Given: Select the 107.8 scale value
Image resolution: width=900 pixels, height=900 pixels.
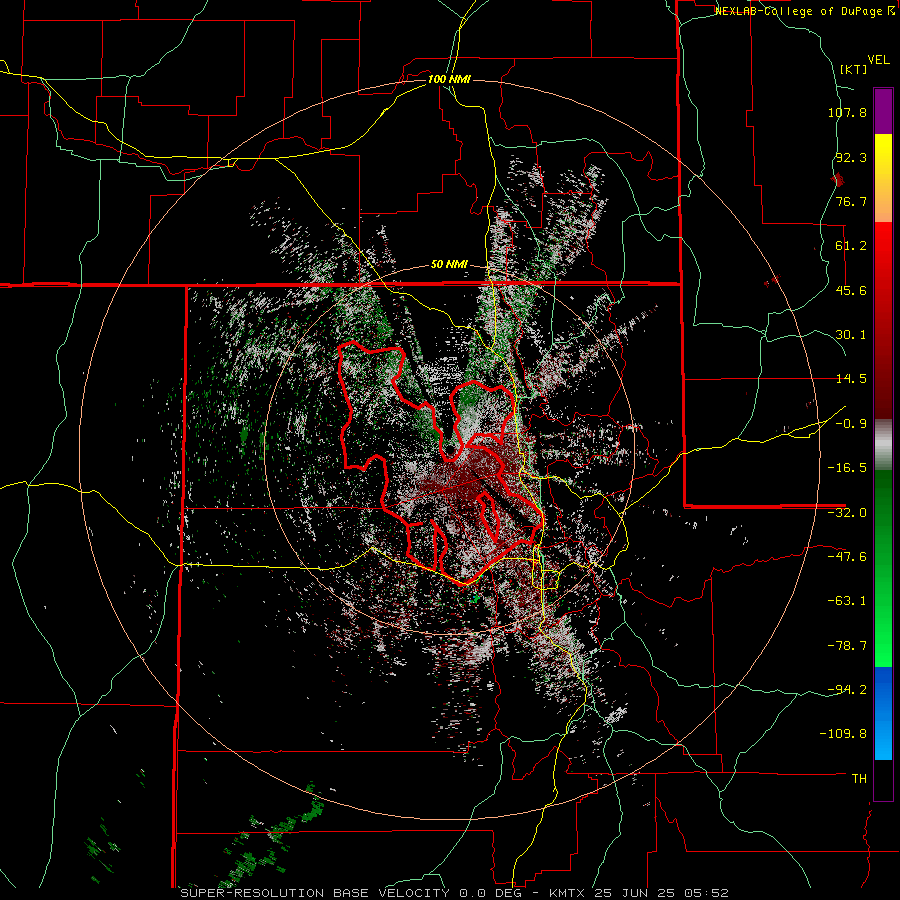Looking at the screenshot, I should pos(847,112).
